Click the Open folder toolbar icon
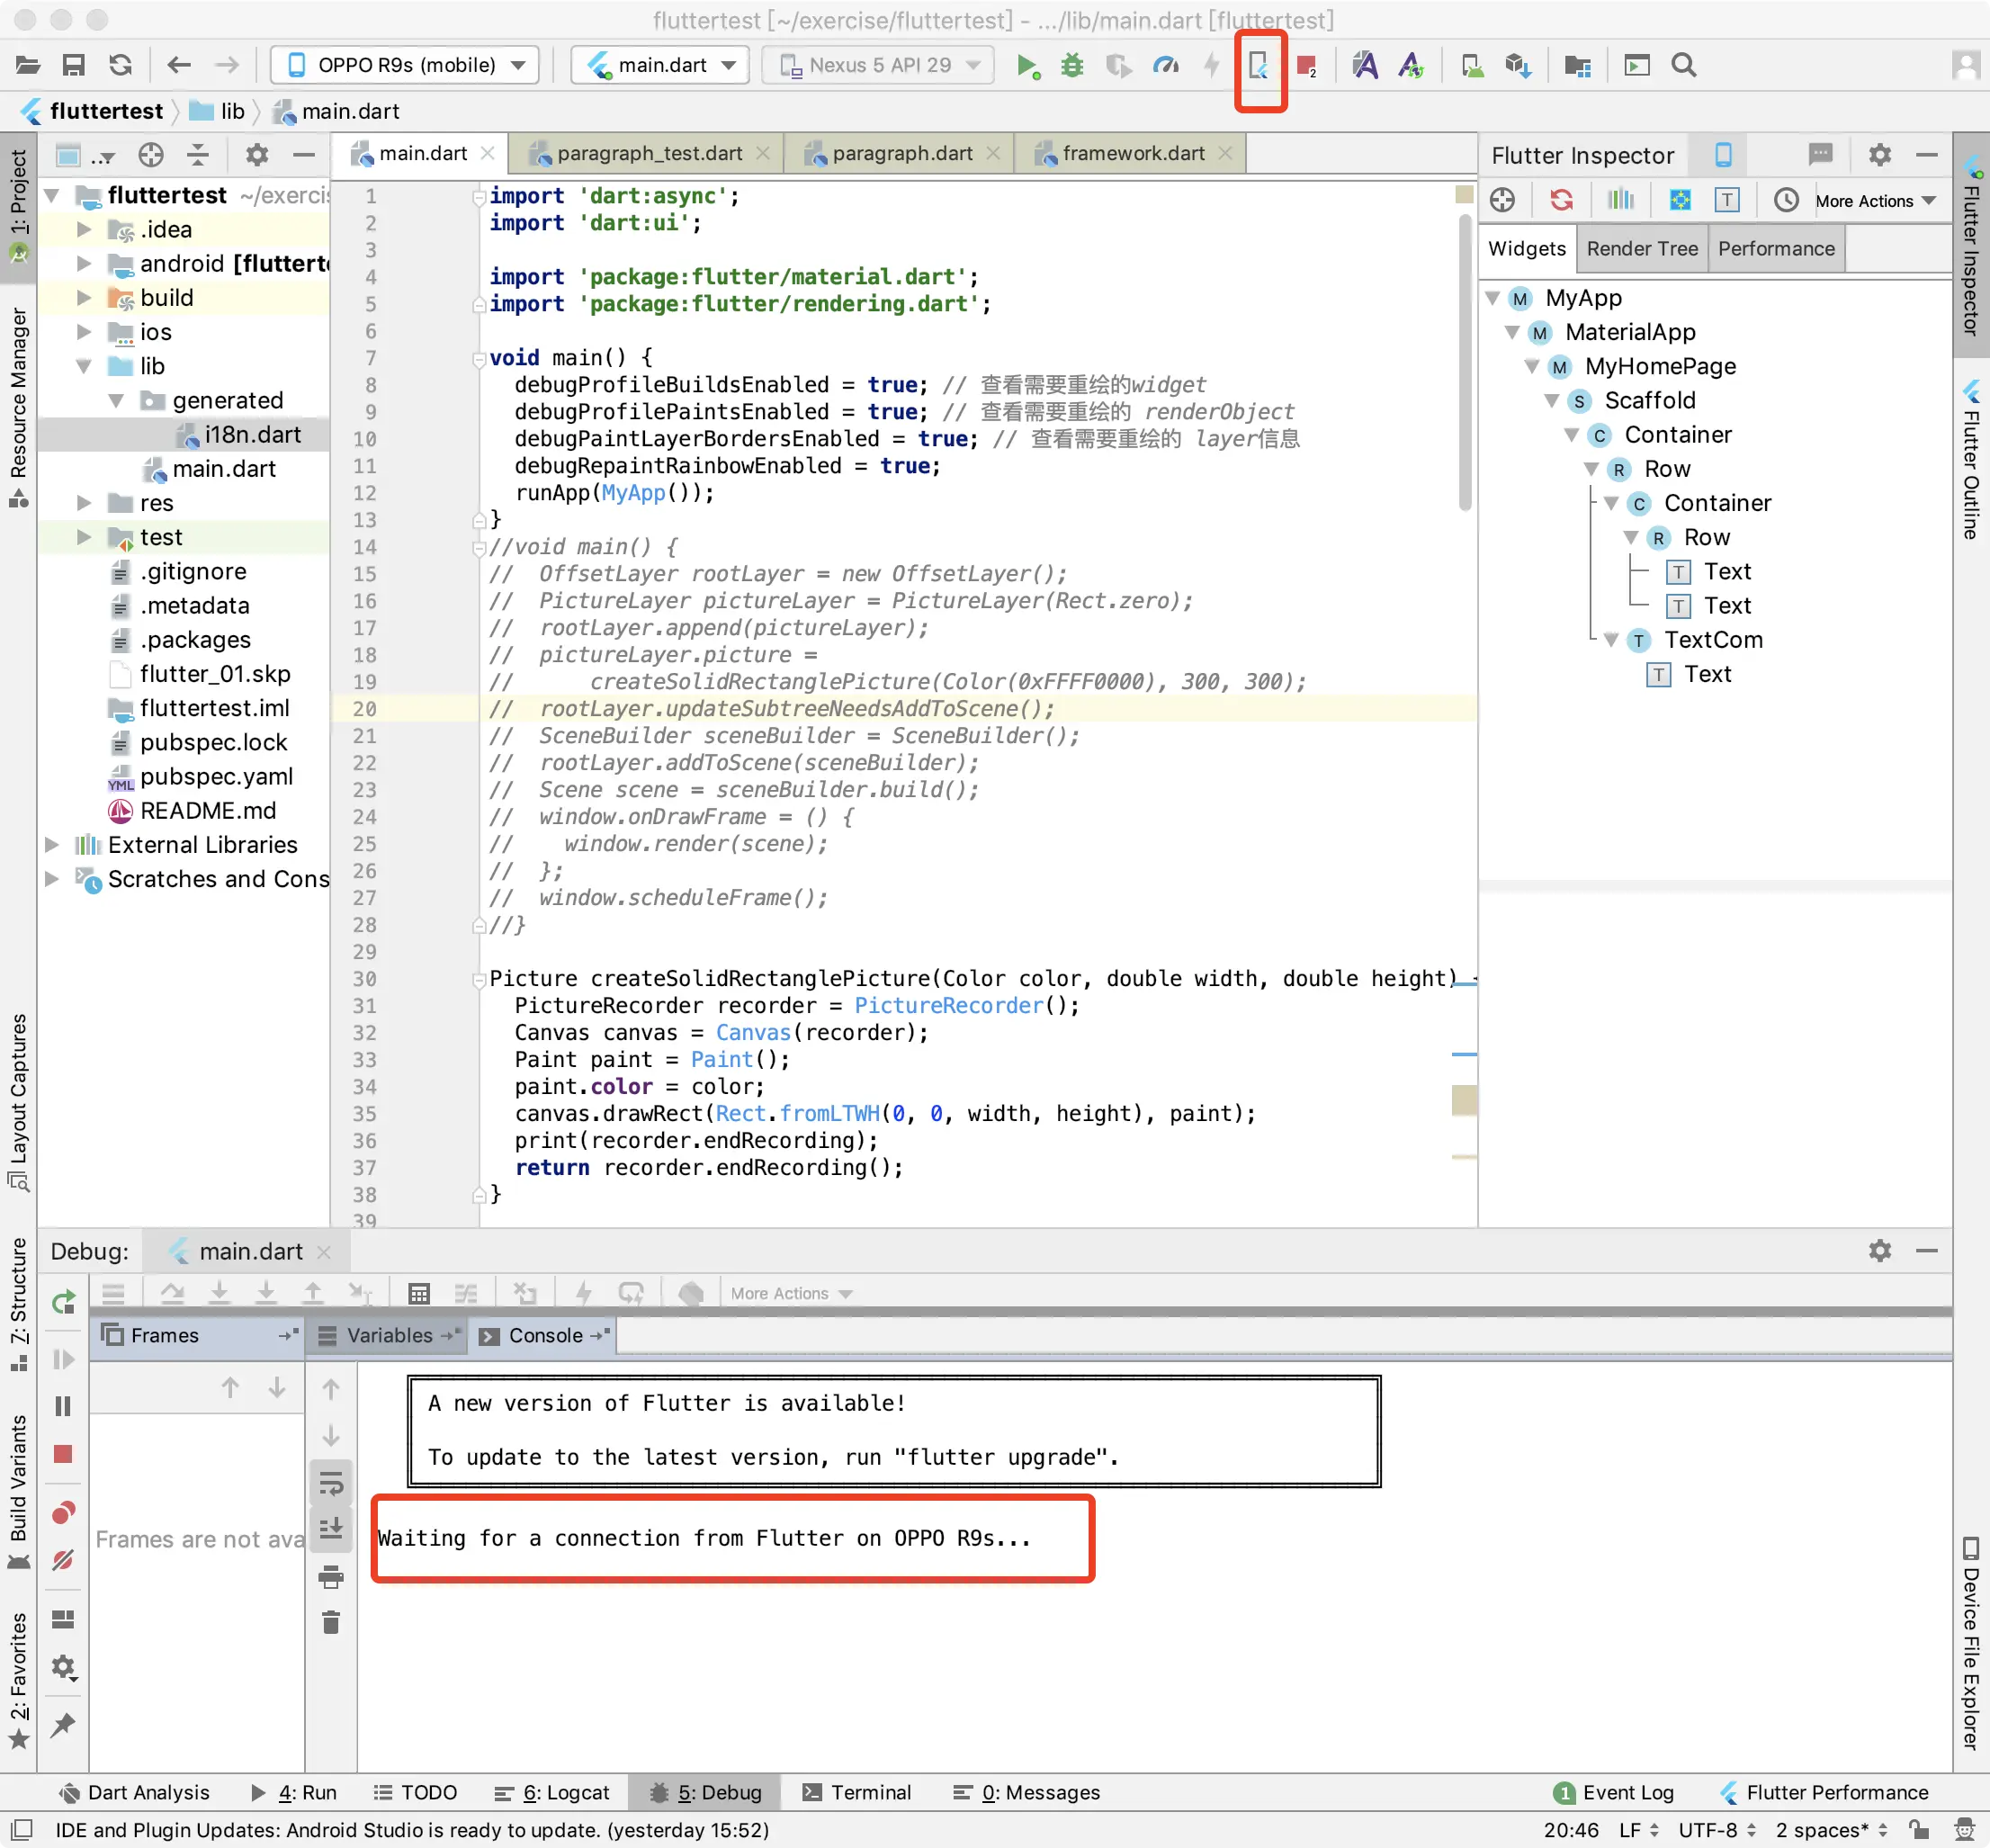 [28, 66]
